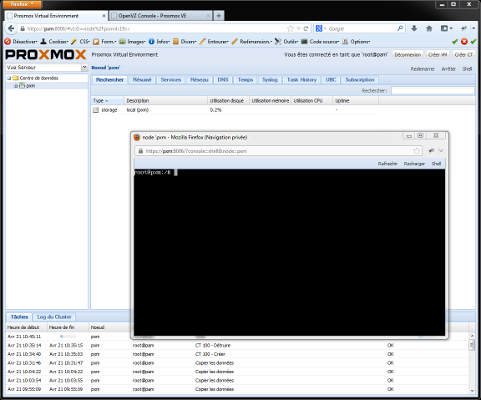Image resolution: width=481 pixels, height=400 pixels.
Task: Open the DNS tab
Action: tap(223, 80)
